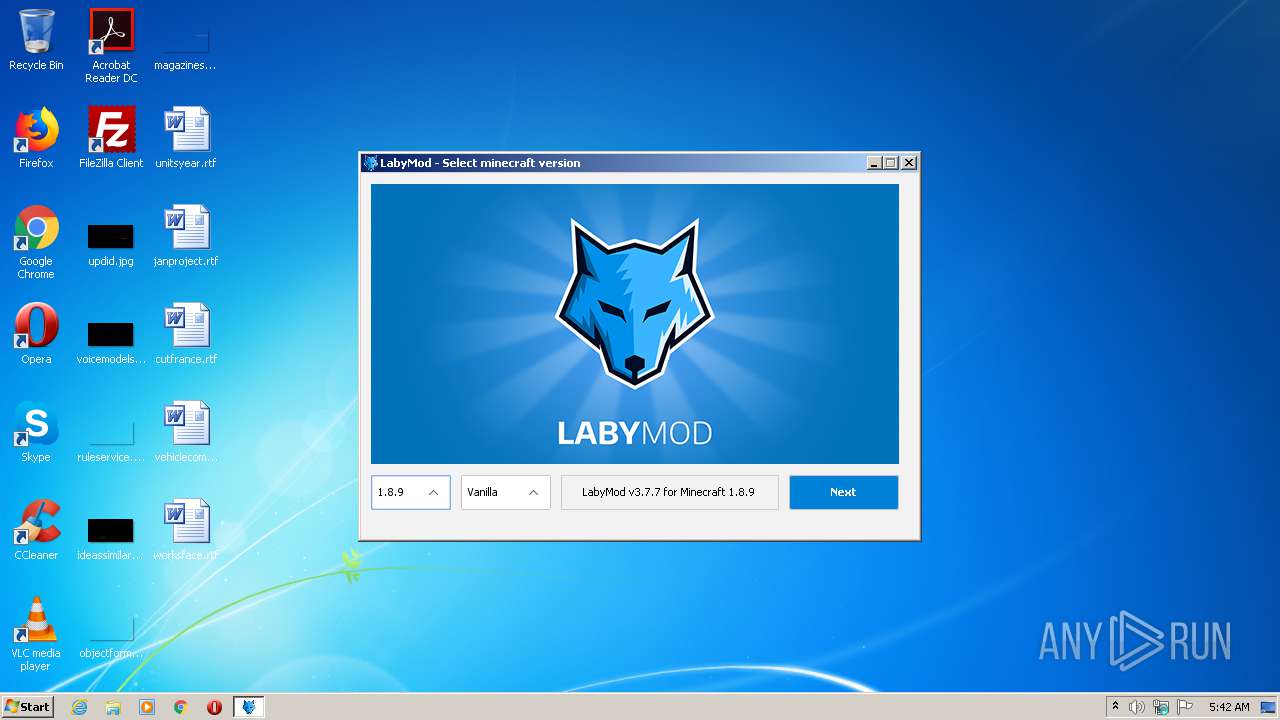Screen dimensions: 1280x720
Task: Click the network tray icon
Action: (x=1161, y=707)
